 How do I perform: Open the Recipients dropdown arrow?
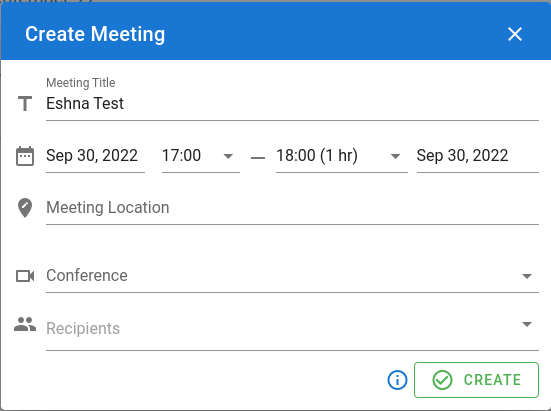pyautogui.click(x=527, y=324)
